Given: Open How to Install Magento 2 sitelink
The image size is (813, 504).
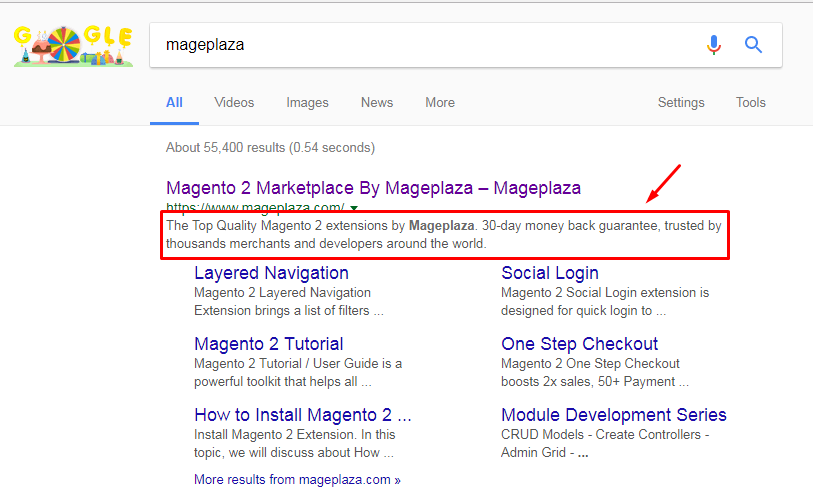Looking at the screenshot, I should (303, 415).
